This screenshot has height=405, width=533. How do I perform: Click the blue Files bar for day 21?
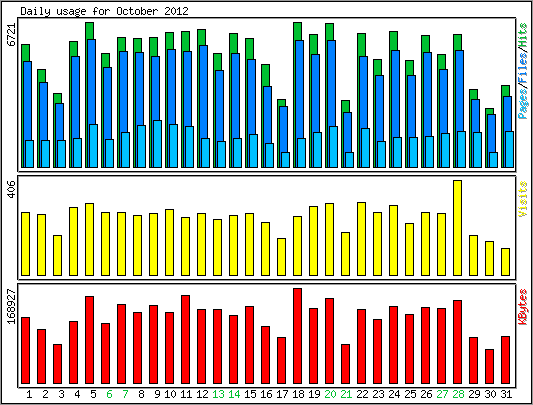pyautogui.click(x=347, y=132)
